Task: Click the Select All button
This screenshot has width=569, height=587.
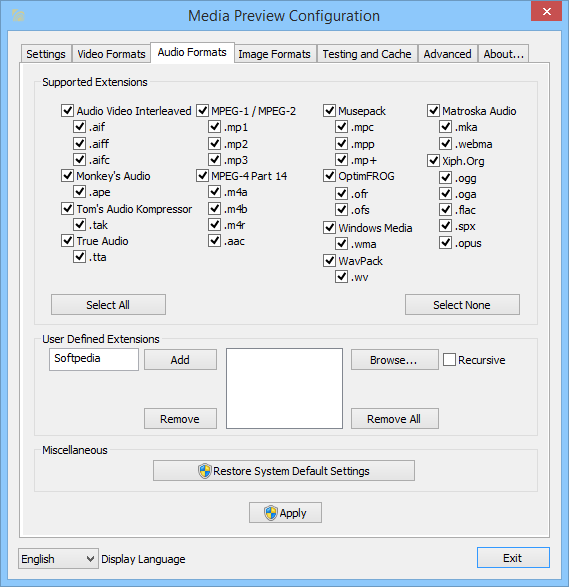Action: click(108, 305)
